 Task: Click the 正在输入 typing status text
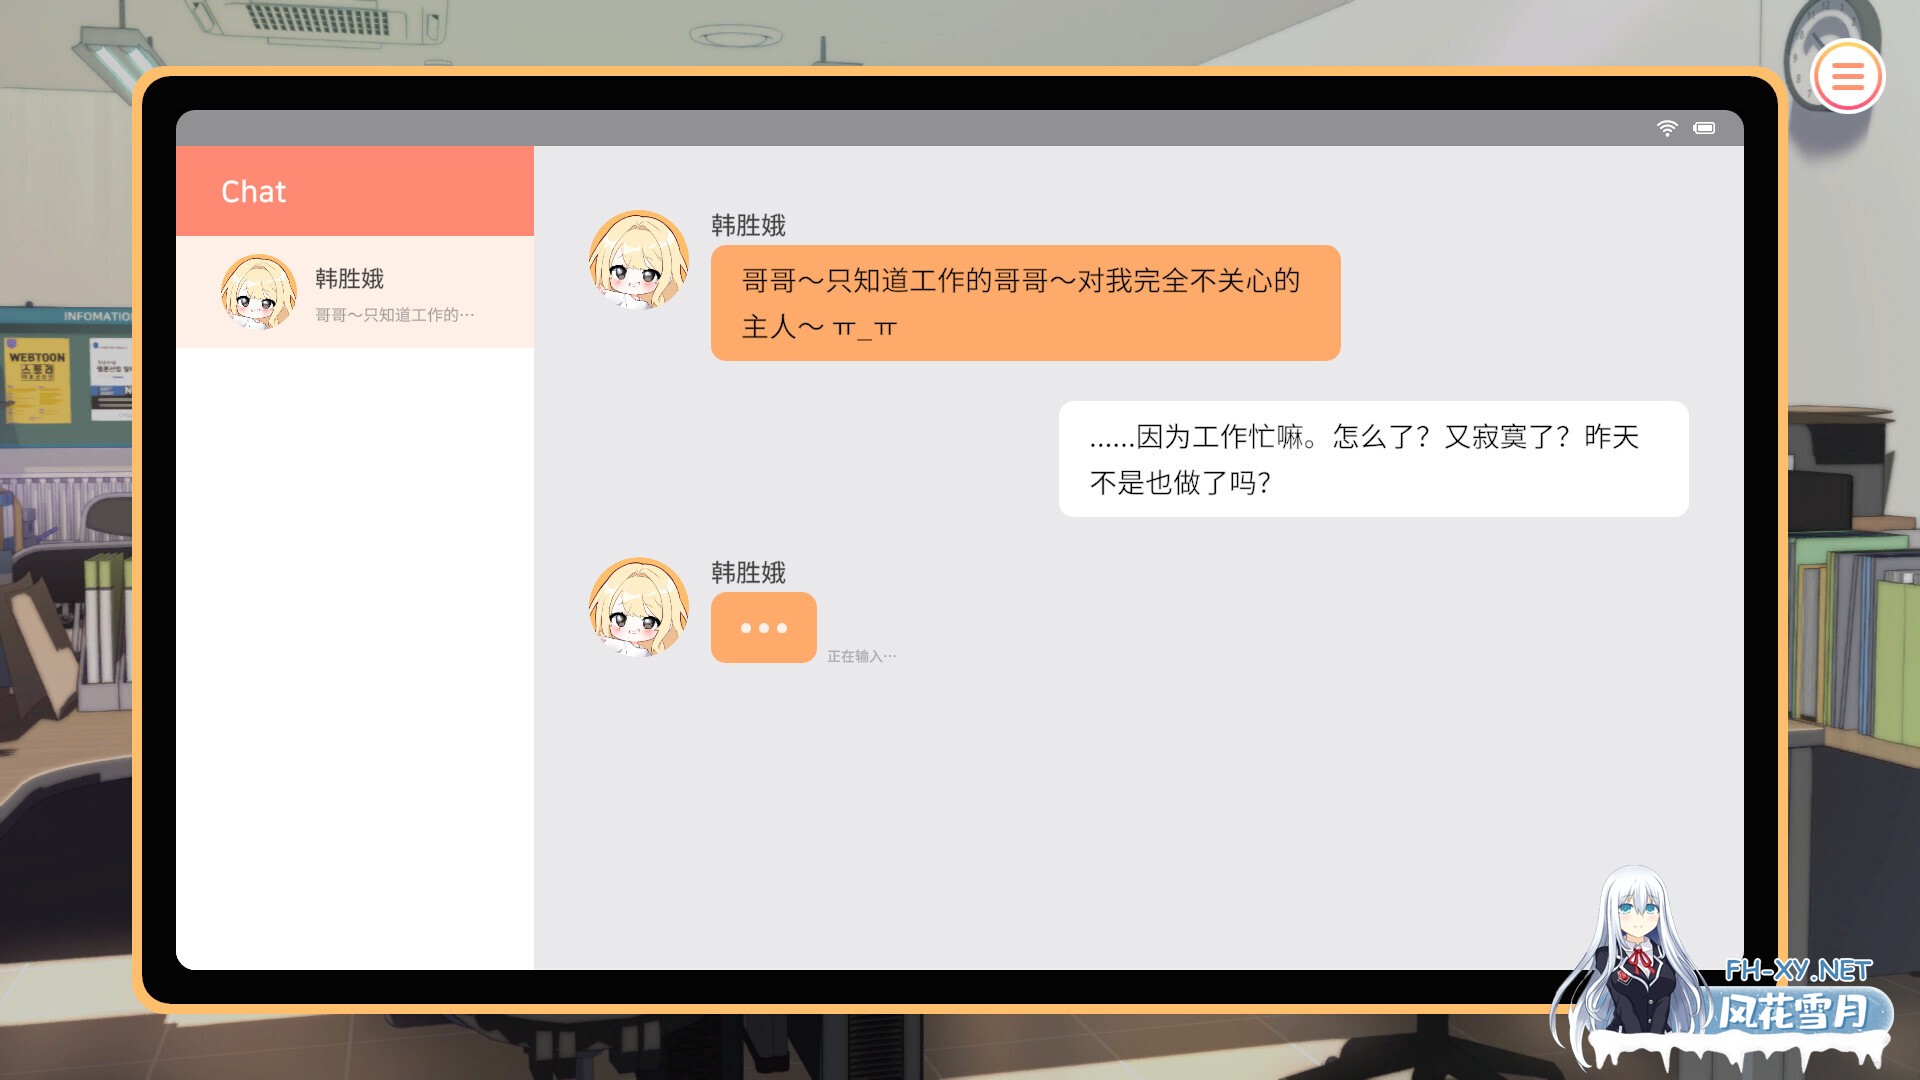tap(861, 656)
